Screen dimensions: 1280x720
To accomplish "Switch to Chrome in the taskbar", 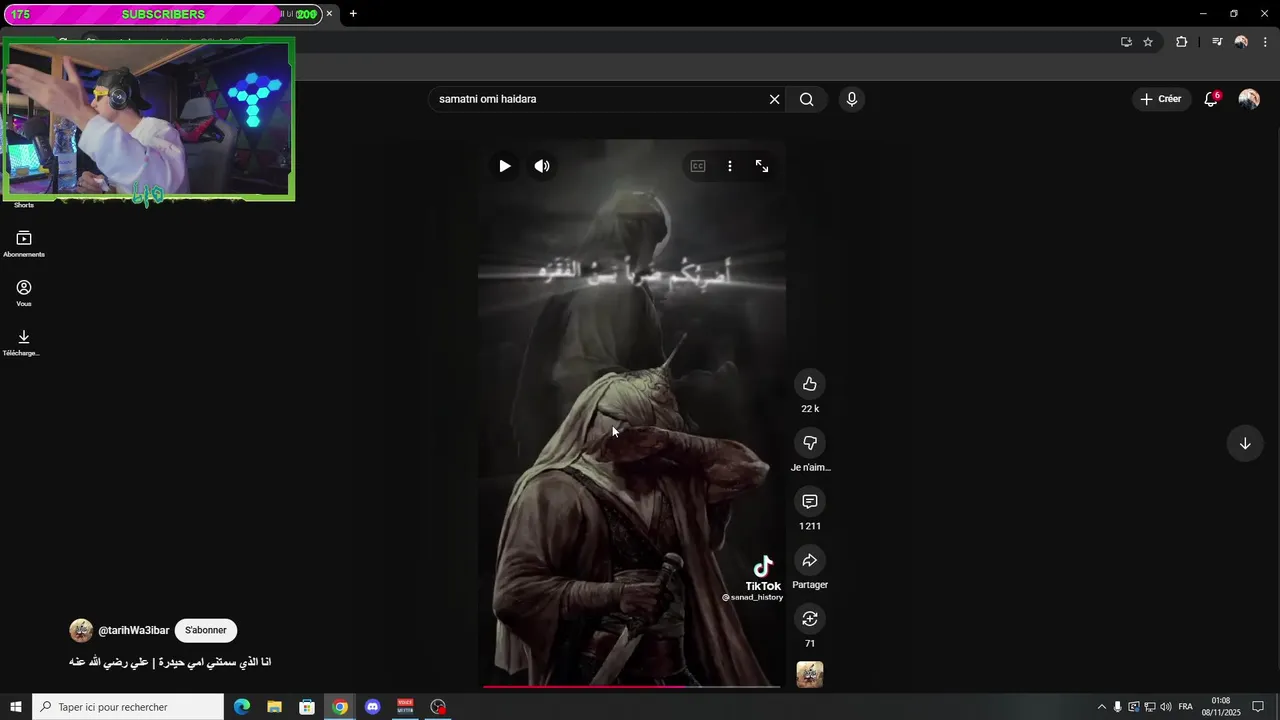I will 340,707.
